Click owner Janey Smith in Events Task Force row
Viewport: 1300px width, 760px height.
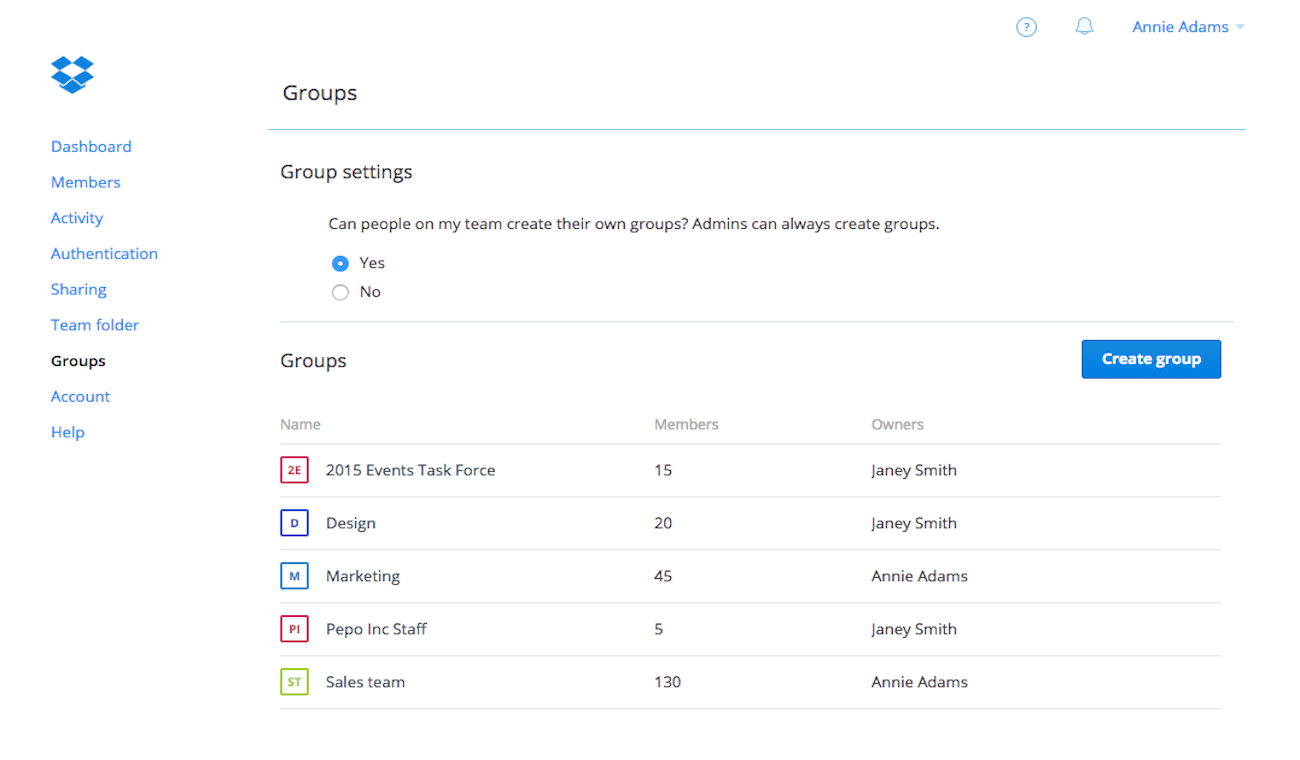[x=914, y=470]
